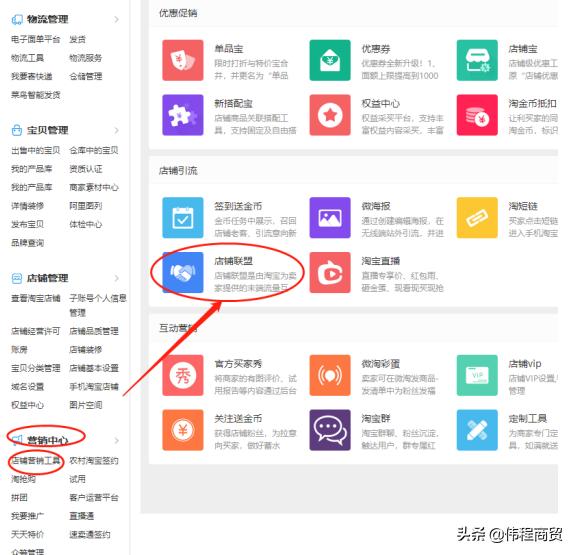Open 店铺经营许可 link
This screenshot has height=555, width=576.
(x=36, y=331)
